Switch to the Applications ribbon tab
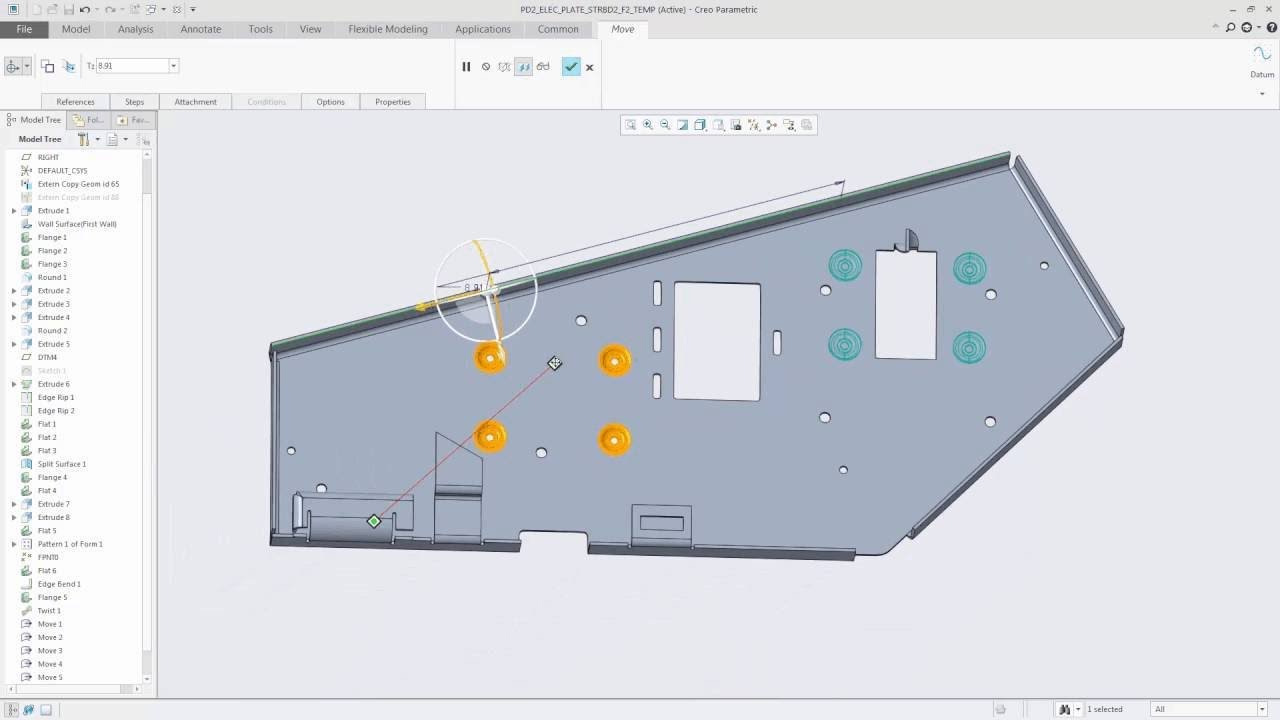Viewport: 1280px width, 720px height. tap(483, 29)
